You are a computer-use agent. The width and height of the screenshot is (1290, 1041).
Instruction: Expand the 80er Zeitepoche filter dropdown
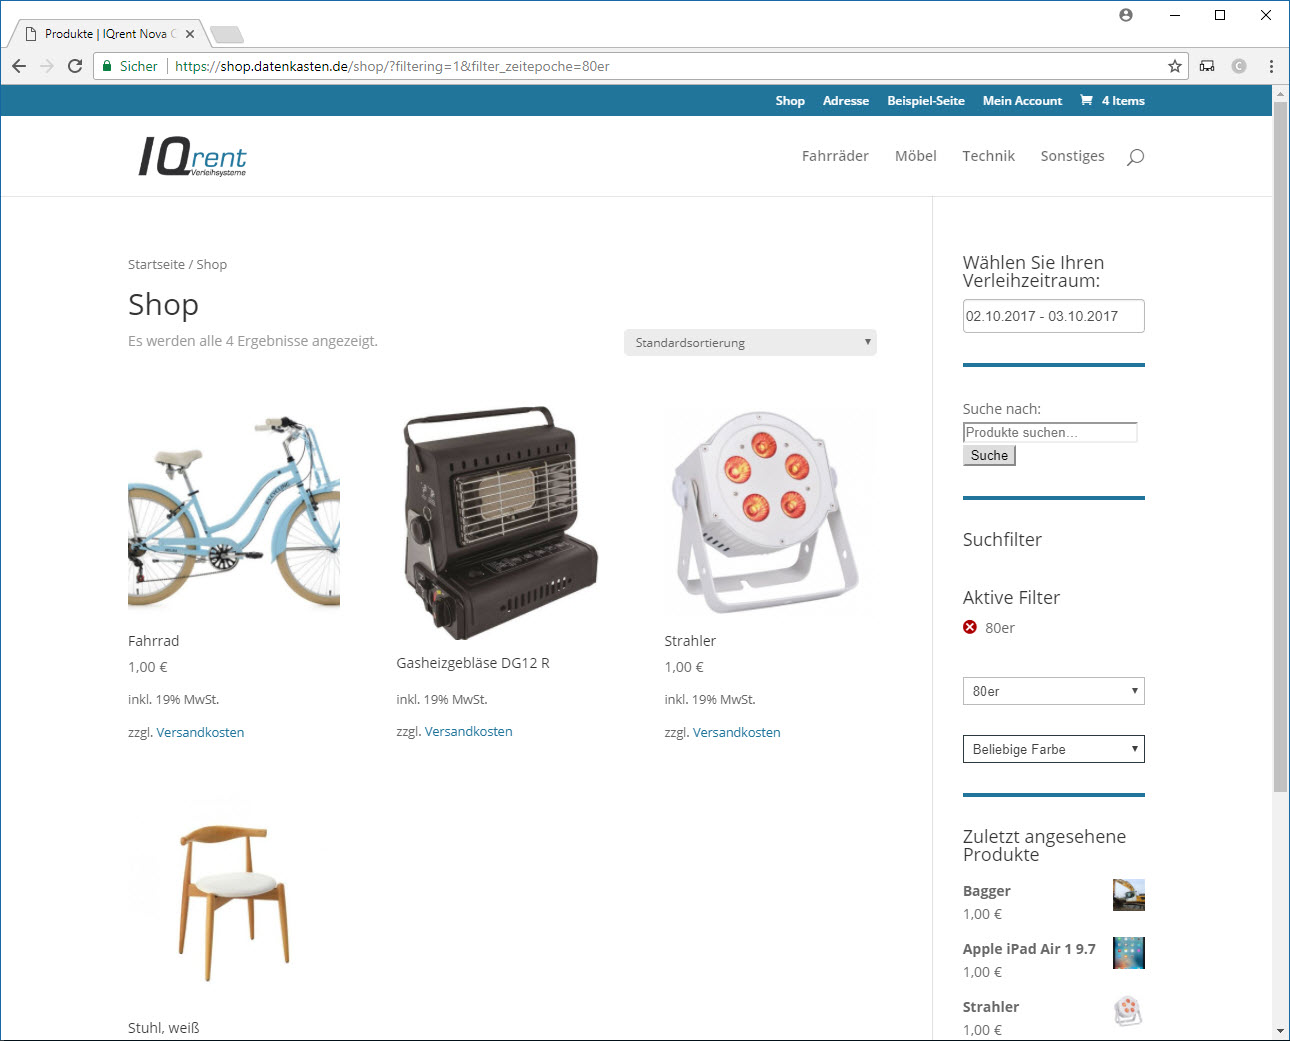point(1053,691)
